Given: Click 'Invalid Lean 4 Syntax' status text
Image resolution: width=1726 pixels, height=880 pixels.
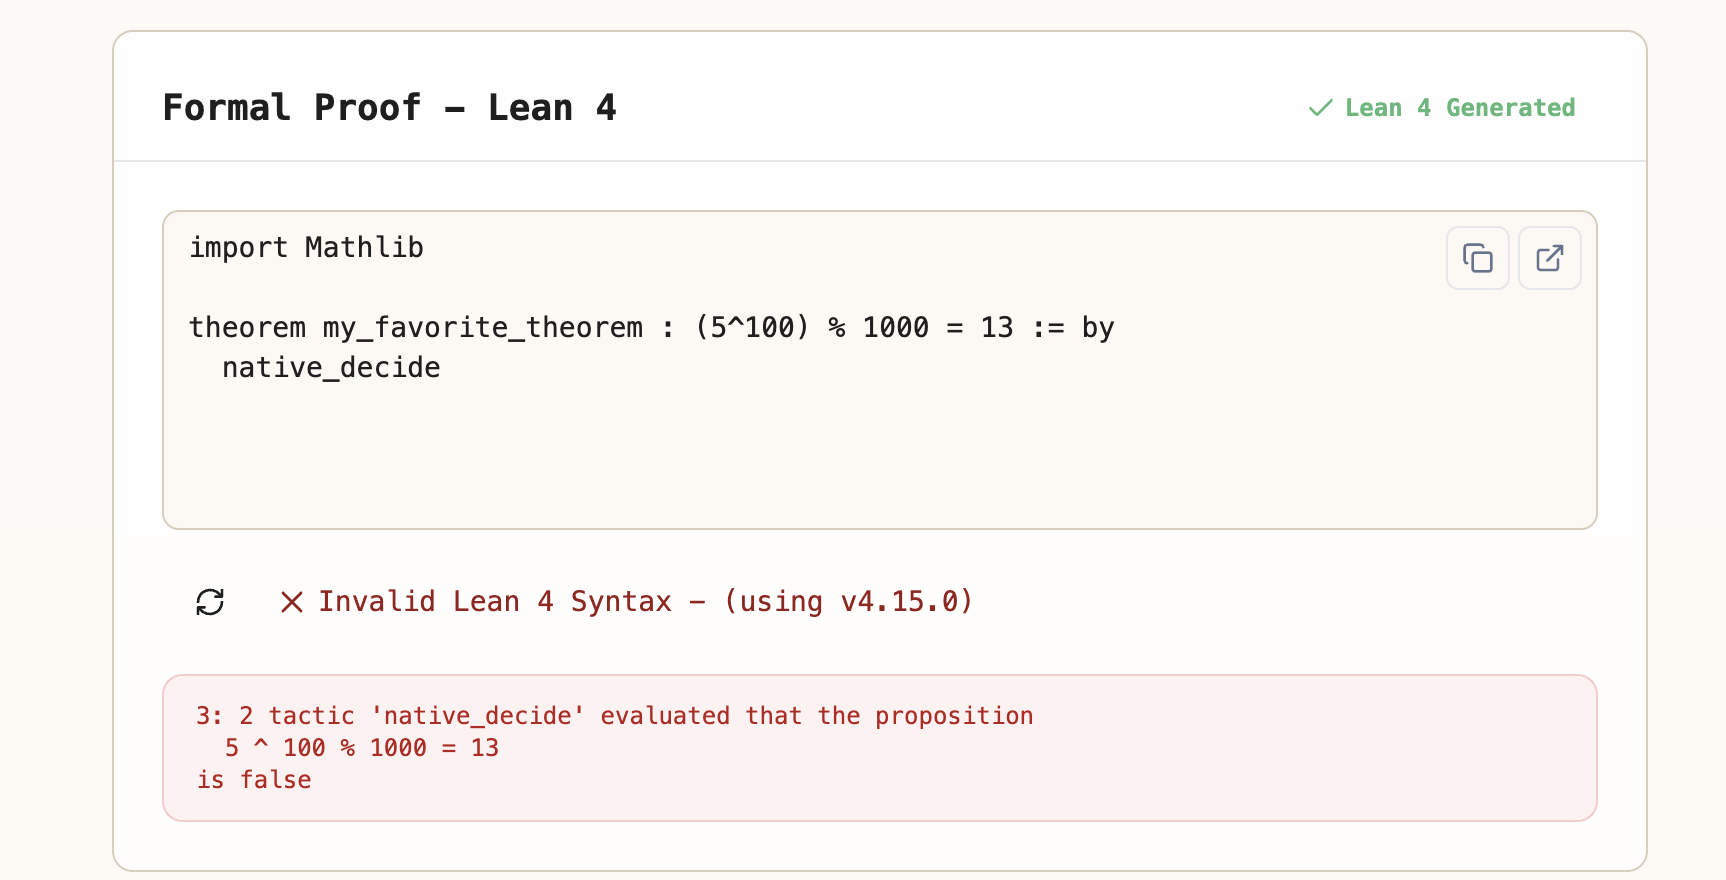Looking at the screenshot, I should (x=495, y=602).
